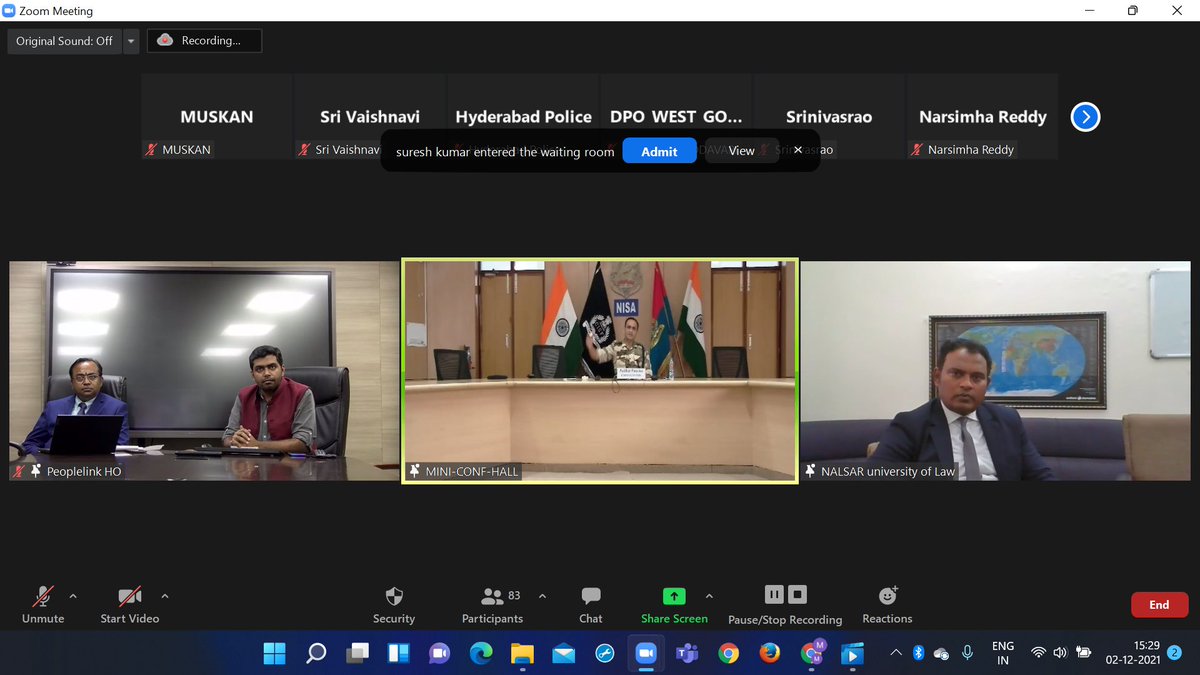The image size is (1200, 675).
Task: Open Google Chrome from the taskbar
Action: (x=728, y=653)
